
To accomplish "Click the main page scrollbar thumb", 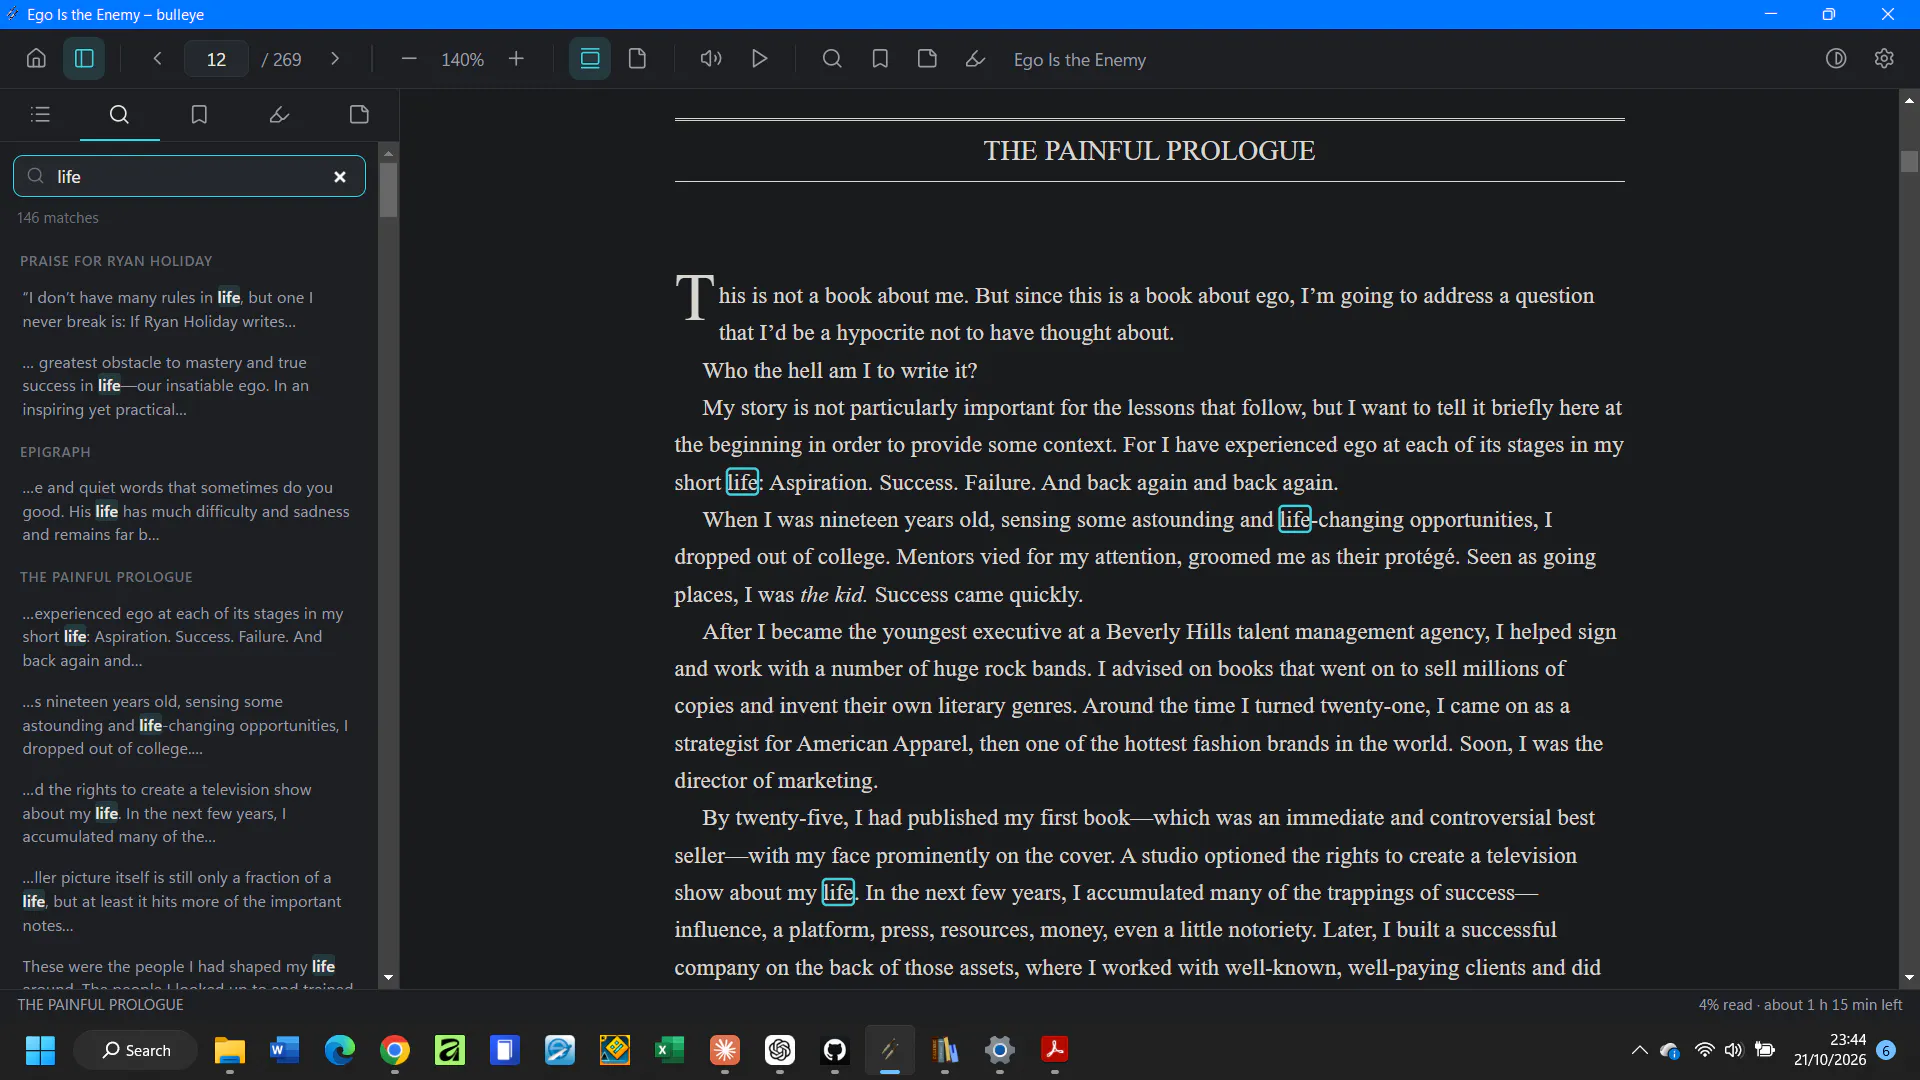I will point(1909,161).
